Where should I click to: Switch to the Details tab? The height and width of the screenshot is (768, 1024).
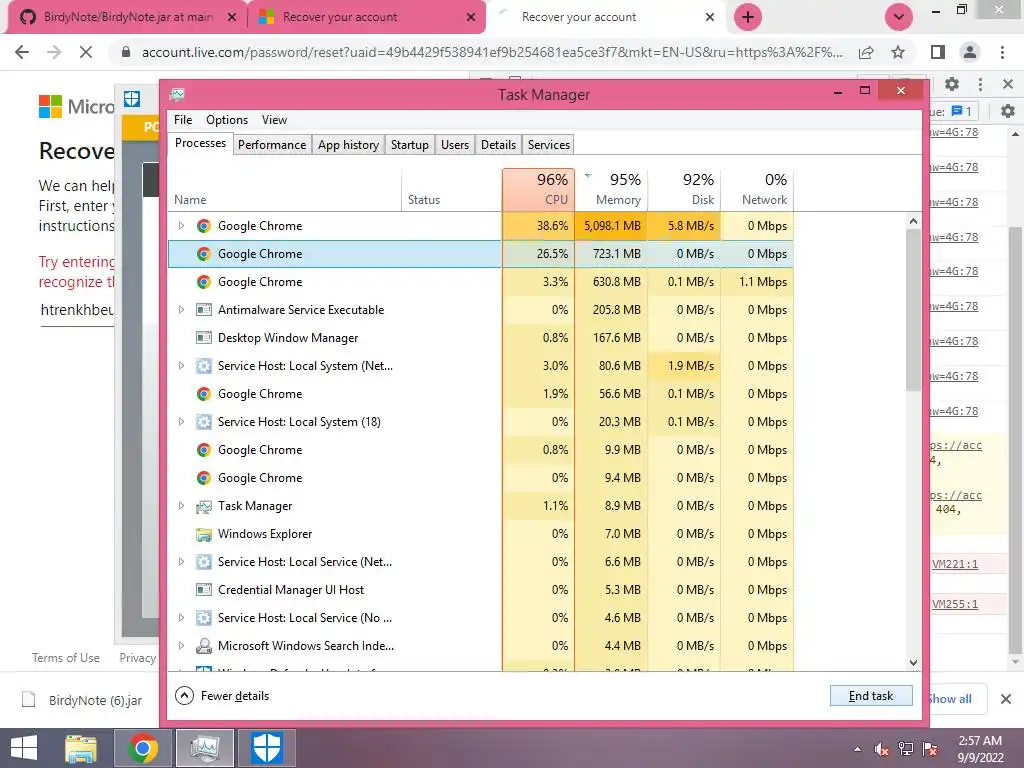[498, 145]
